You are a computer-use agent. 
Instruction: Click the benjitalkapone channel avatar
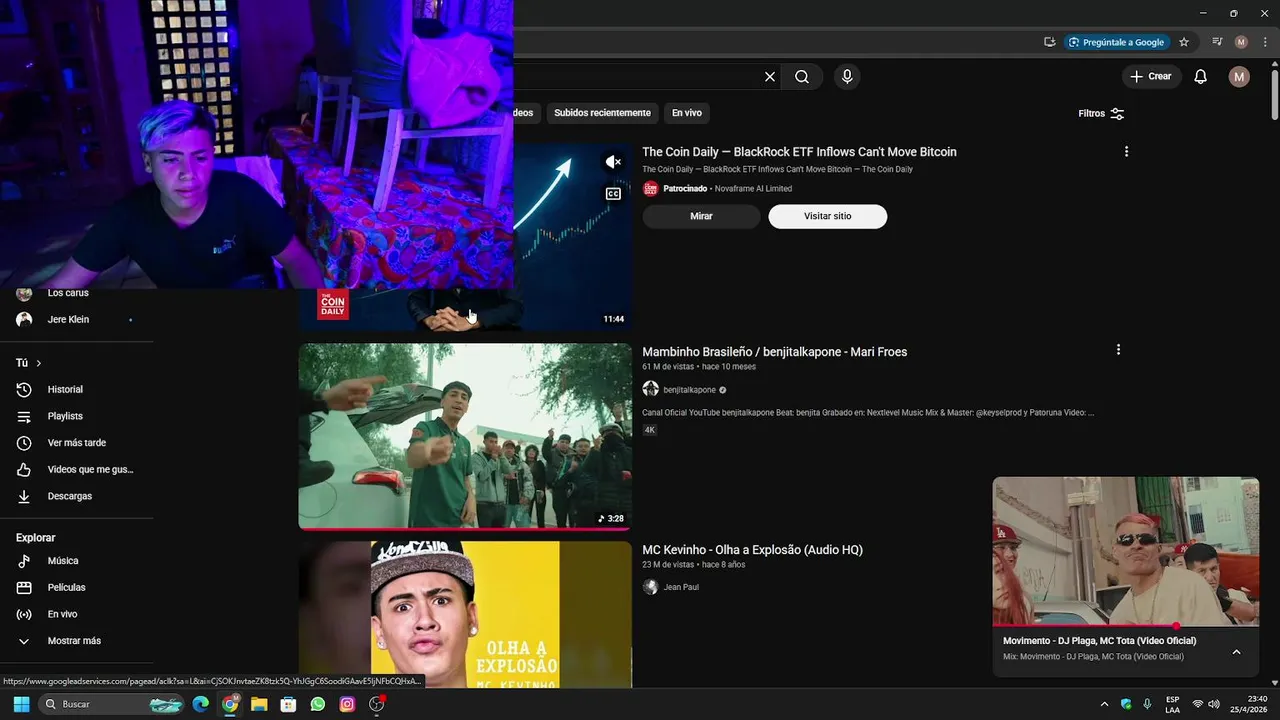(650, 389)
